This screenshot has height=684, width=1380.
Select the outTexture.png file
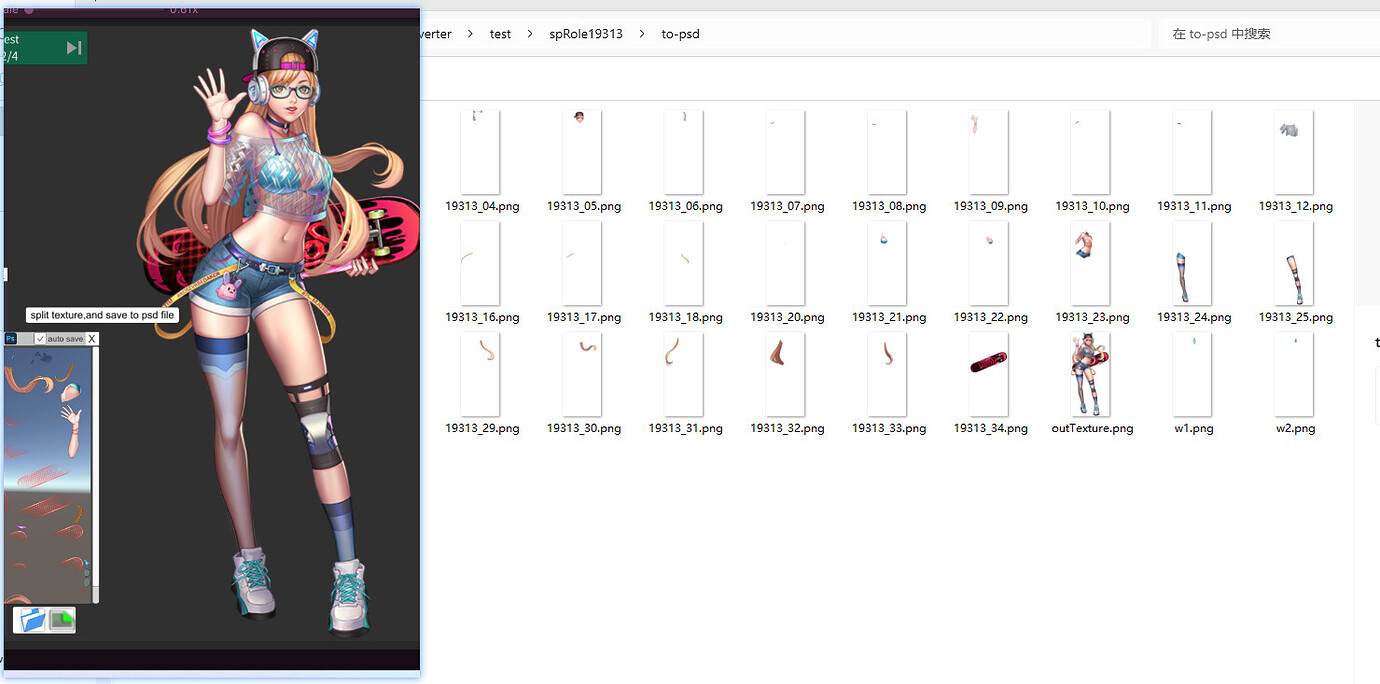tap(1090, 374)
